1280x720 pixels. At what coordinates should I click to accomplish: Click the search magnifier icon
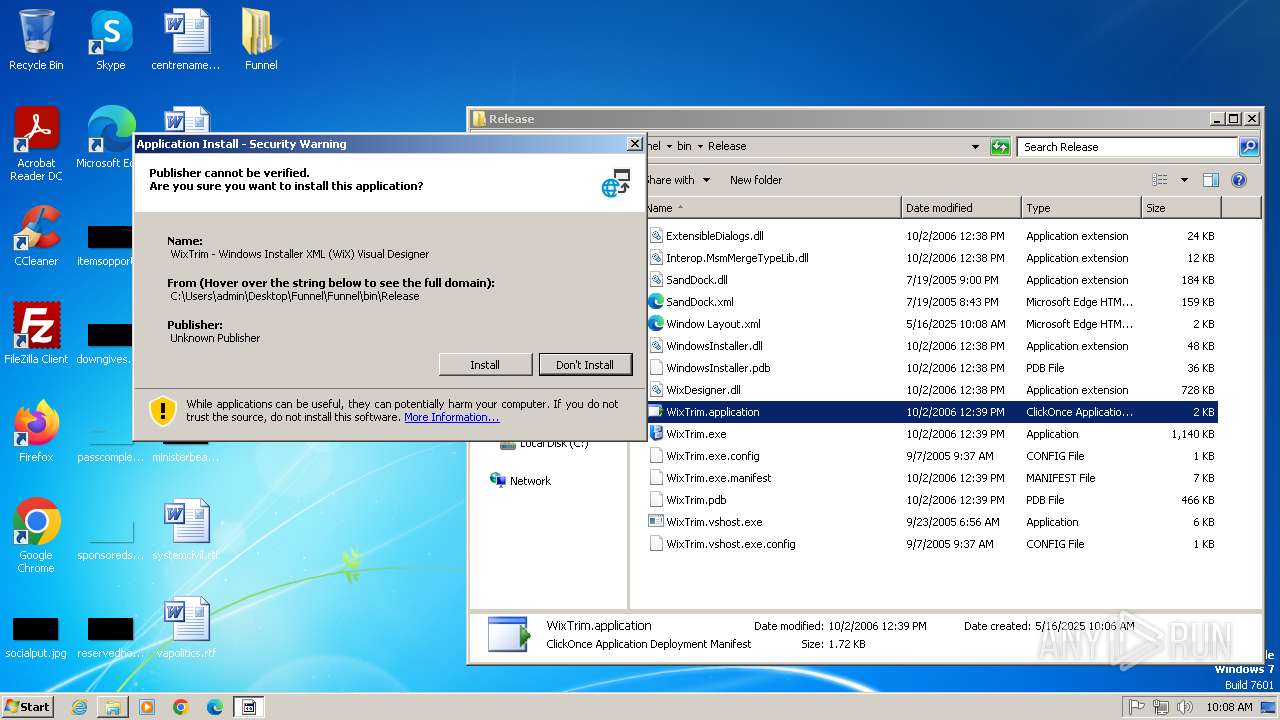pyautogui.click(x=1249, y=147)
